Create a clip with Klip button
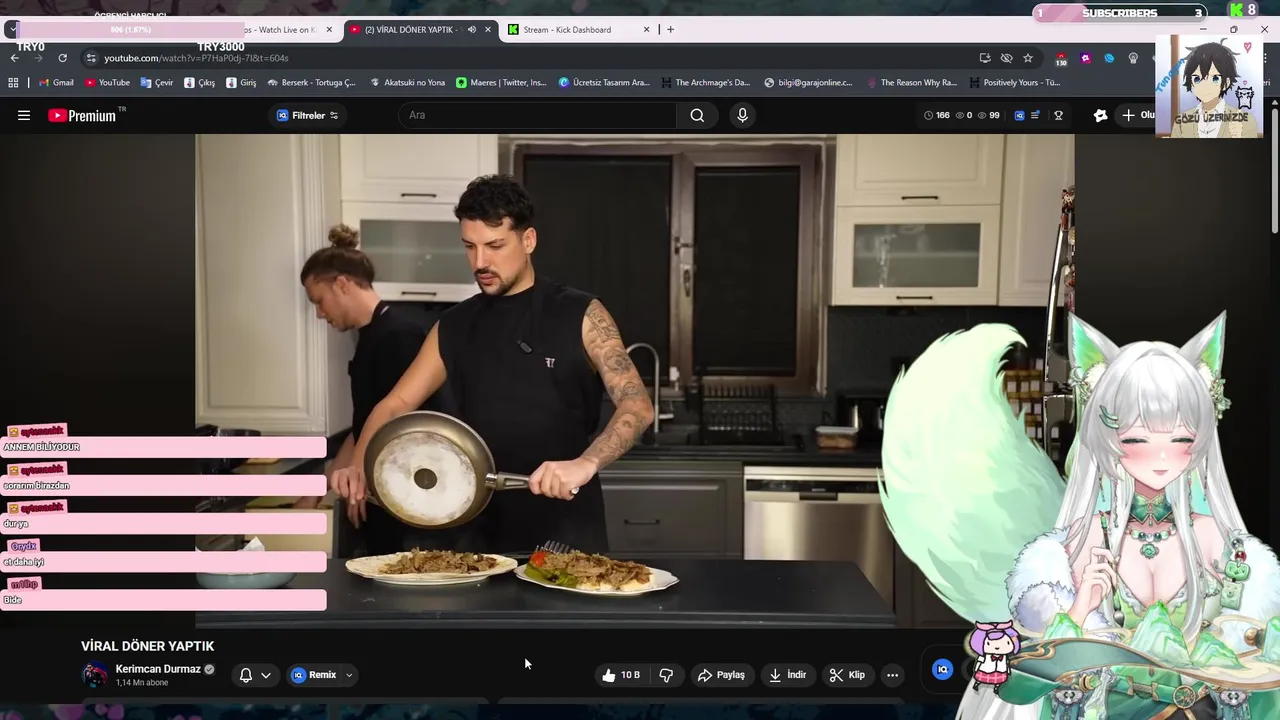The image size is (1280, 720). coord(847,675)
